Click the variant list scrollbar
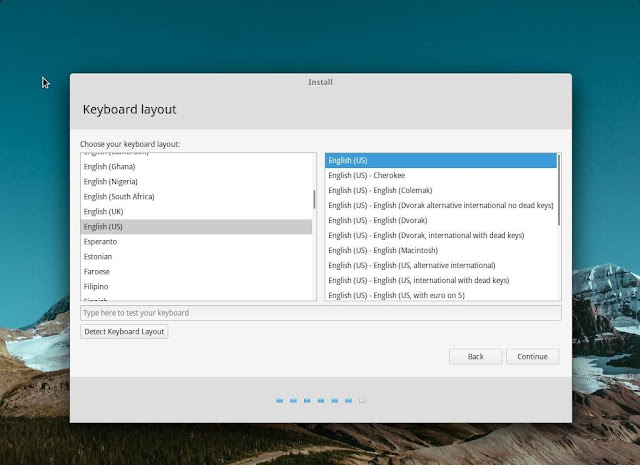 pyautogui.click(x=558, y=190)
